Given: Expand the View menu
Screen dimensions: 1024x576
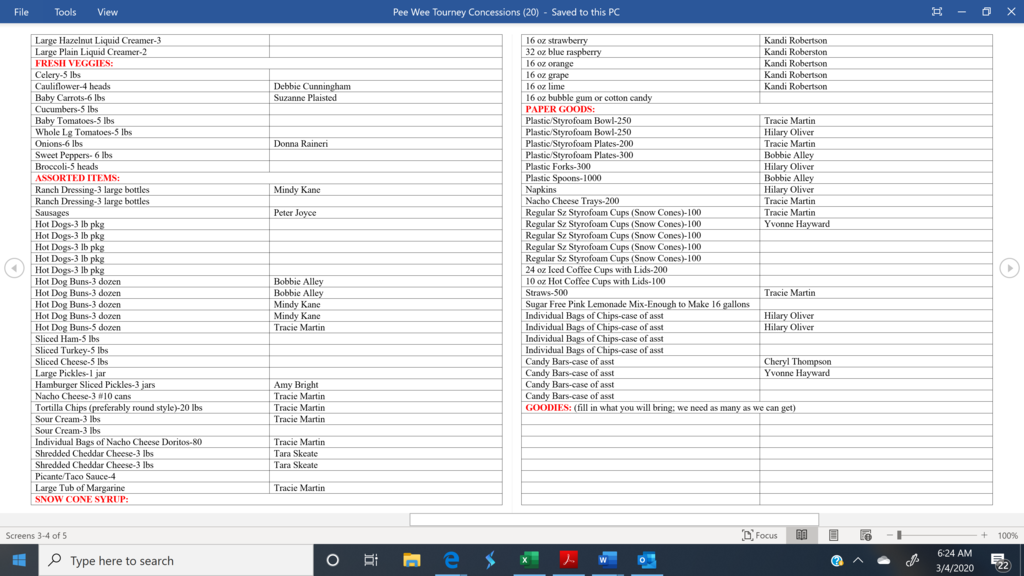Looking at the screenshot, I should (107, 12).
